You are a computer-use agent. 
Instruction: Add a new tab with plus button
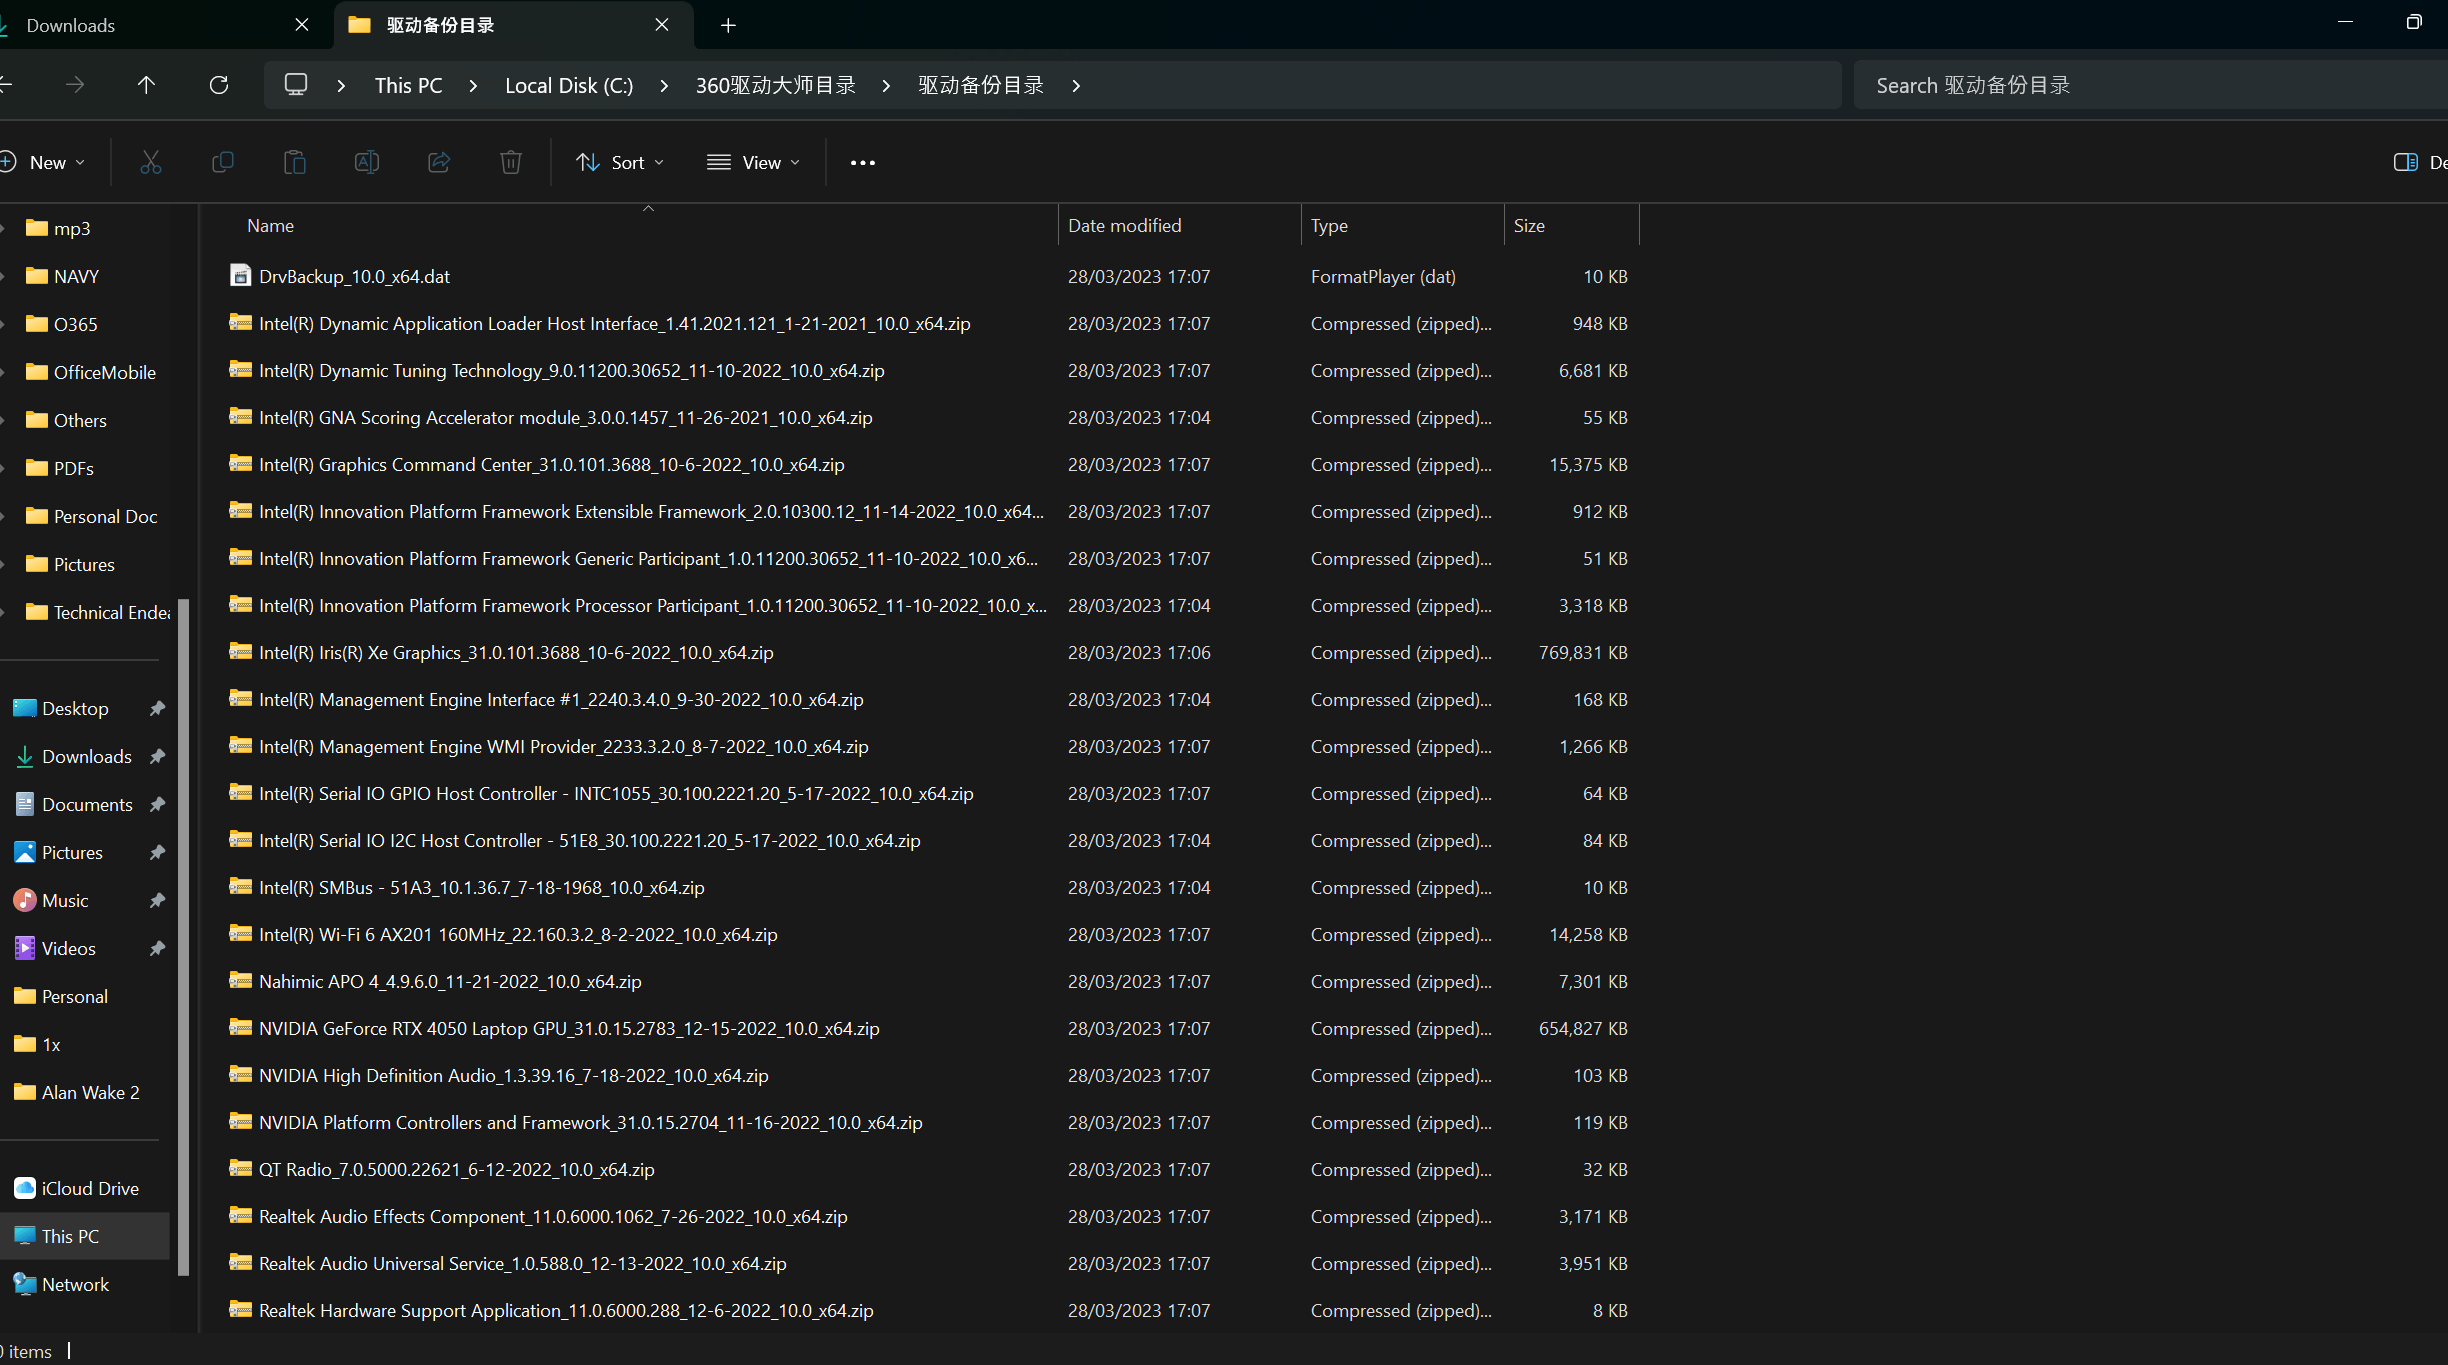728,25
